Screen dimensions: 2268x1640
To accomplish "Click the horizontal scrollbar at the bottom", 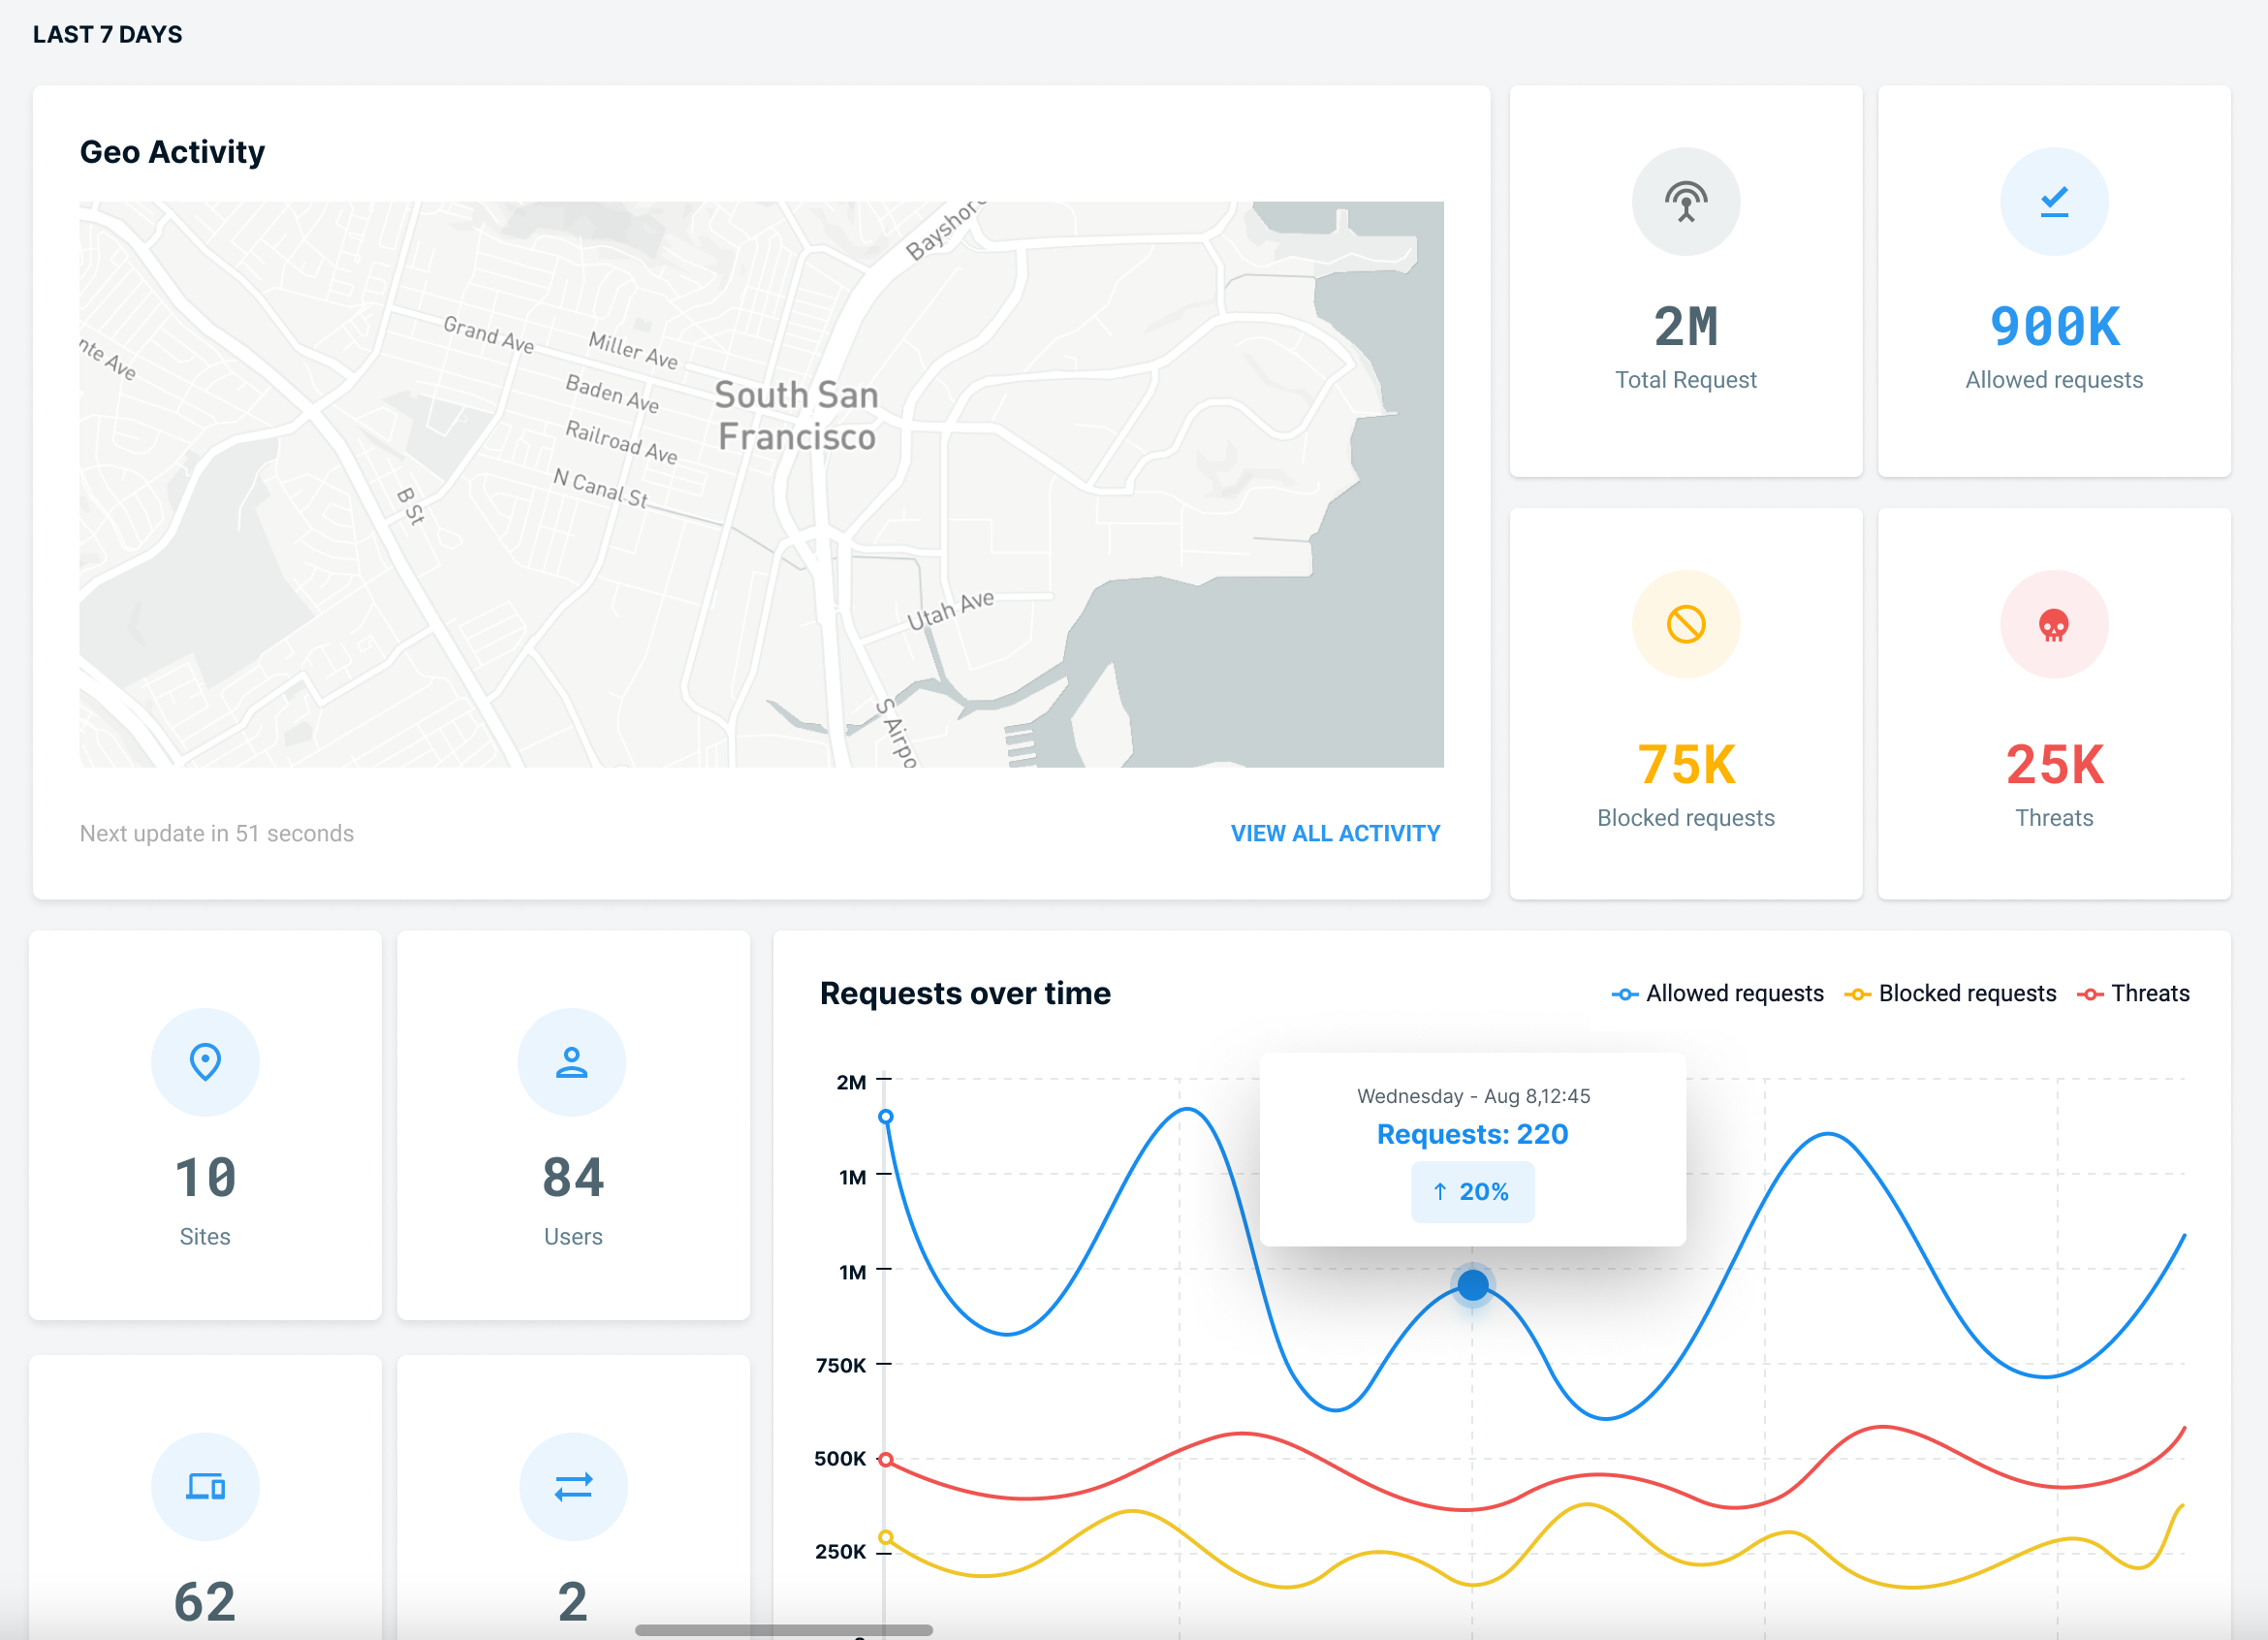I will [x=784, y=1630].
